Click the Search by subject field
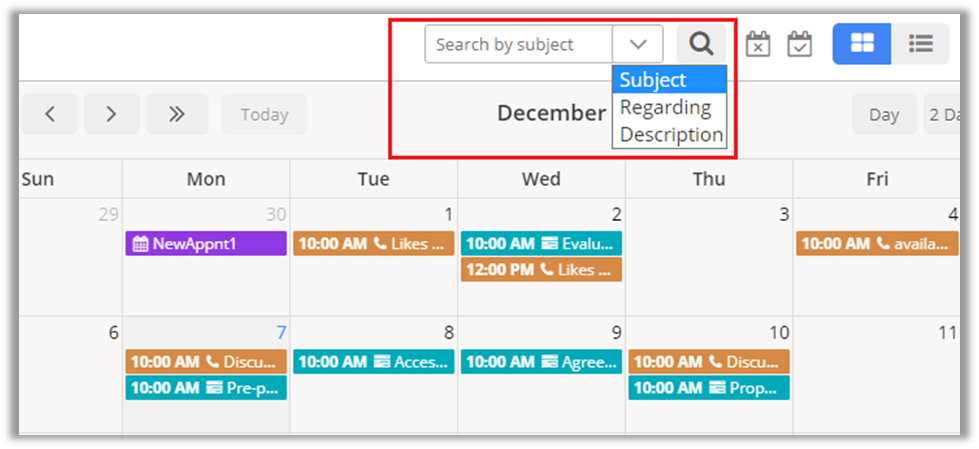This screenshot has width=979, height=449. point(518,44)
